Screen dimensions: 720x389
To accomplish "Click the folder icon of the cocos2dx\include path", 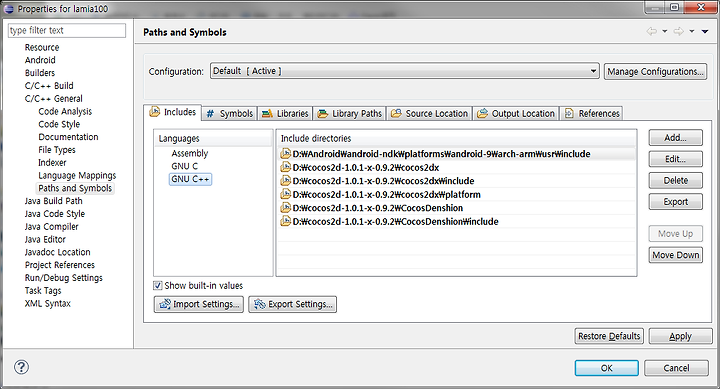I will (x=286, y=180).
